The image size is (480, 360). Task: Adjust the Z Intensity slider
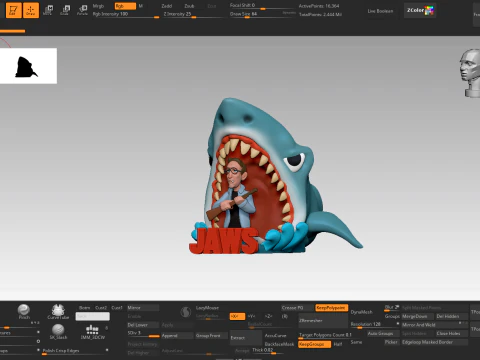[x=195, y=14]
